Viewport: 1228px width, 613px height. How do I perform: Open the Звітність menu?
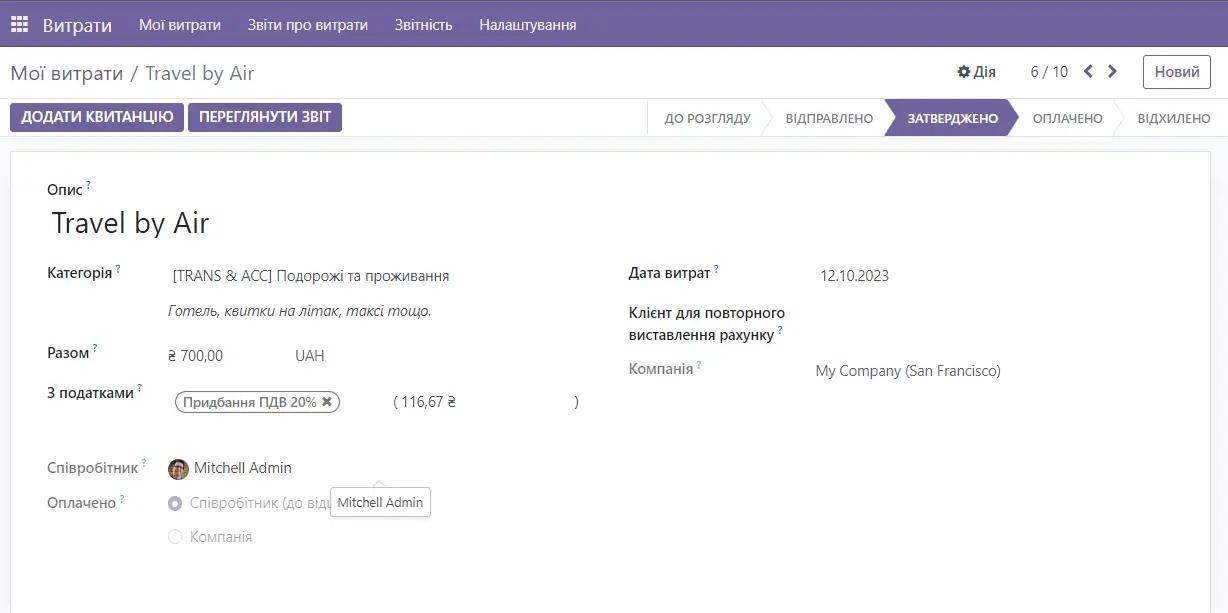point(423,24)
